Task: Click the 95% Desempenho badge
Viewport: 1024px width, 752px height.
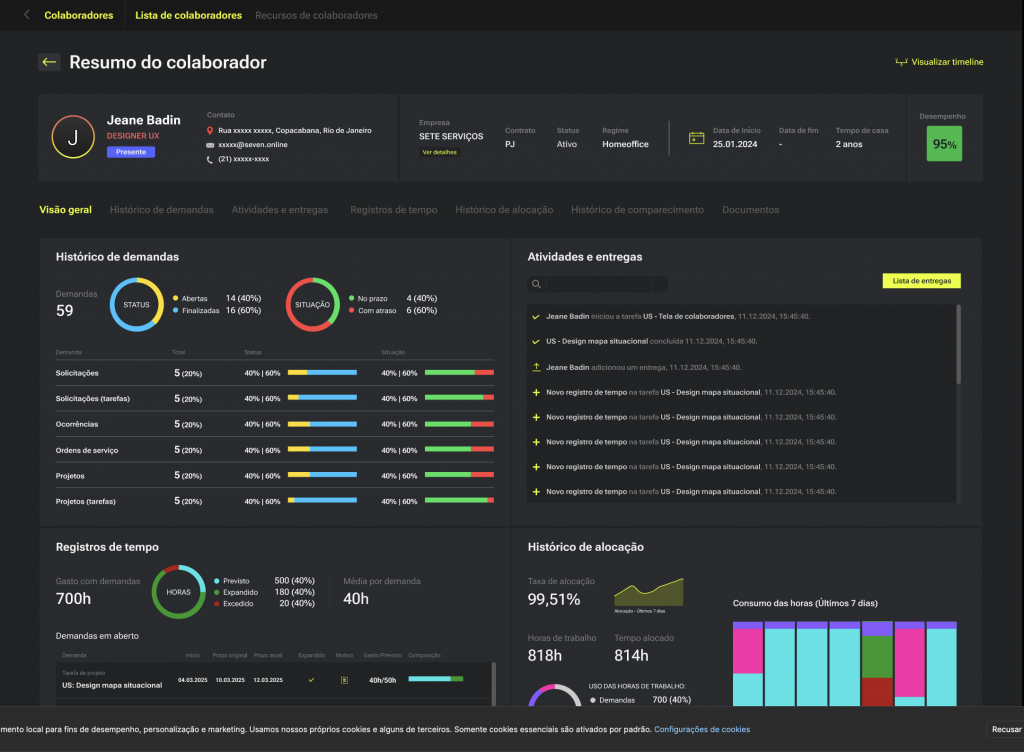Action: pyautogui.click(x=944, y=144)
